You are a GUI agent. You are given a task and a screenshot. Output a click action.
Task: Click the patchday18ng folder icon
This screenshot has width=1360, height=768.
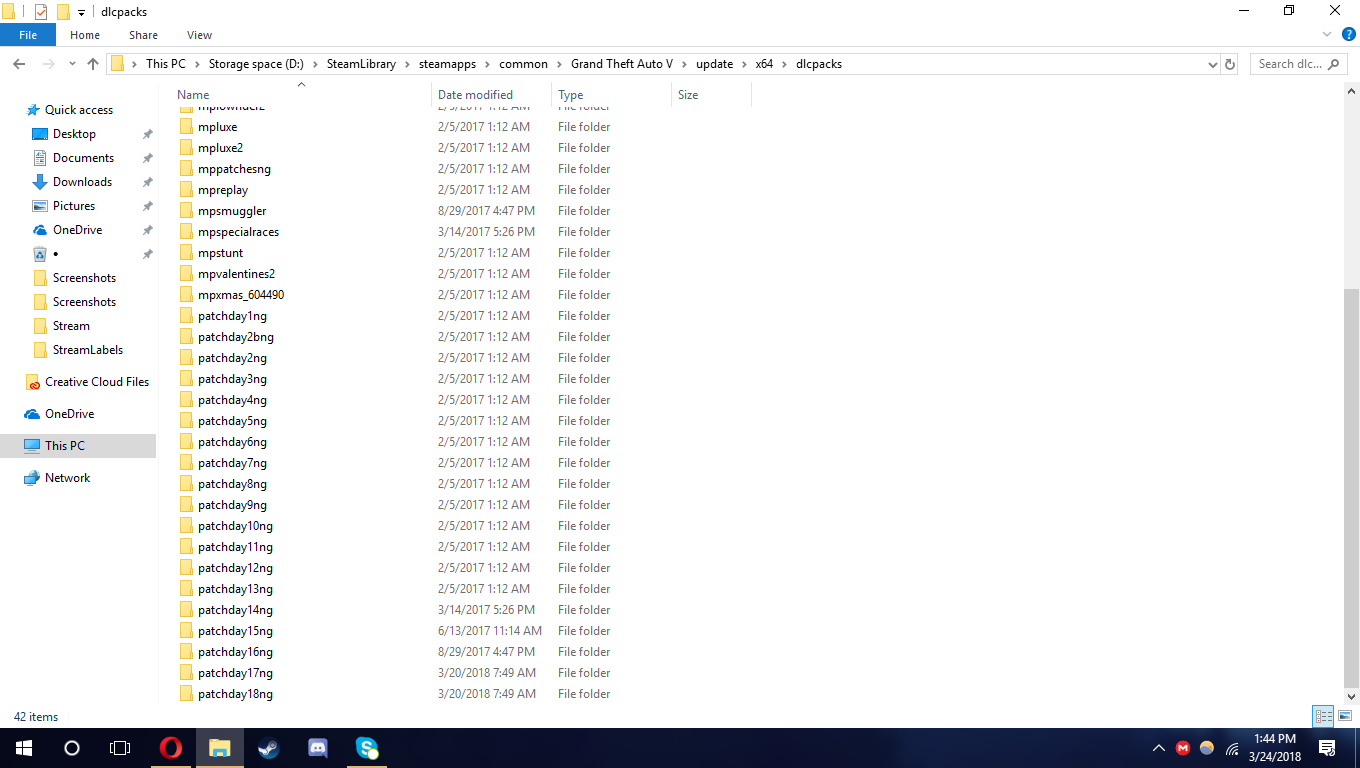[x=186, y=694]
